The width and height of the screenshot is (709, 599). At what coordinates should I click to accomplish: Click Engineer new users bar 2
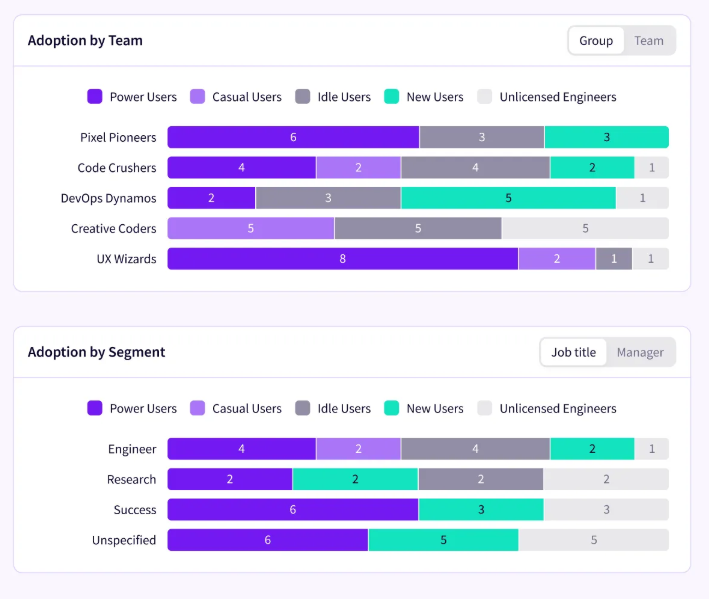tap(592, 449)
